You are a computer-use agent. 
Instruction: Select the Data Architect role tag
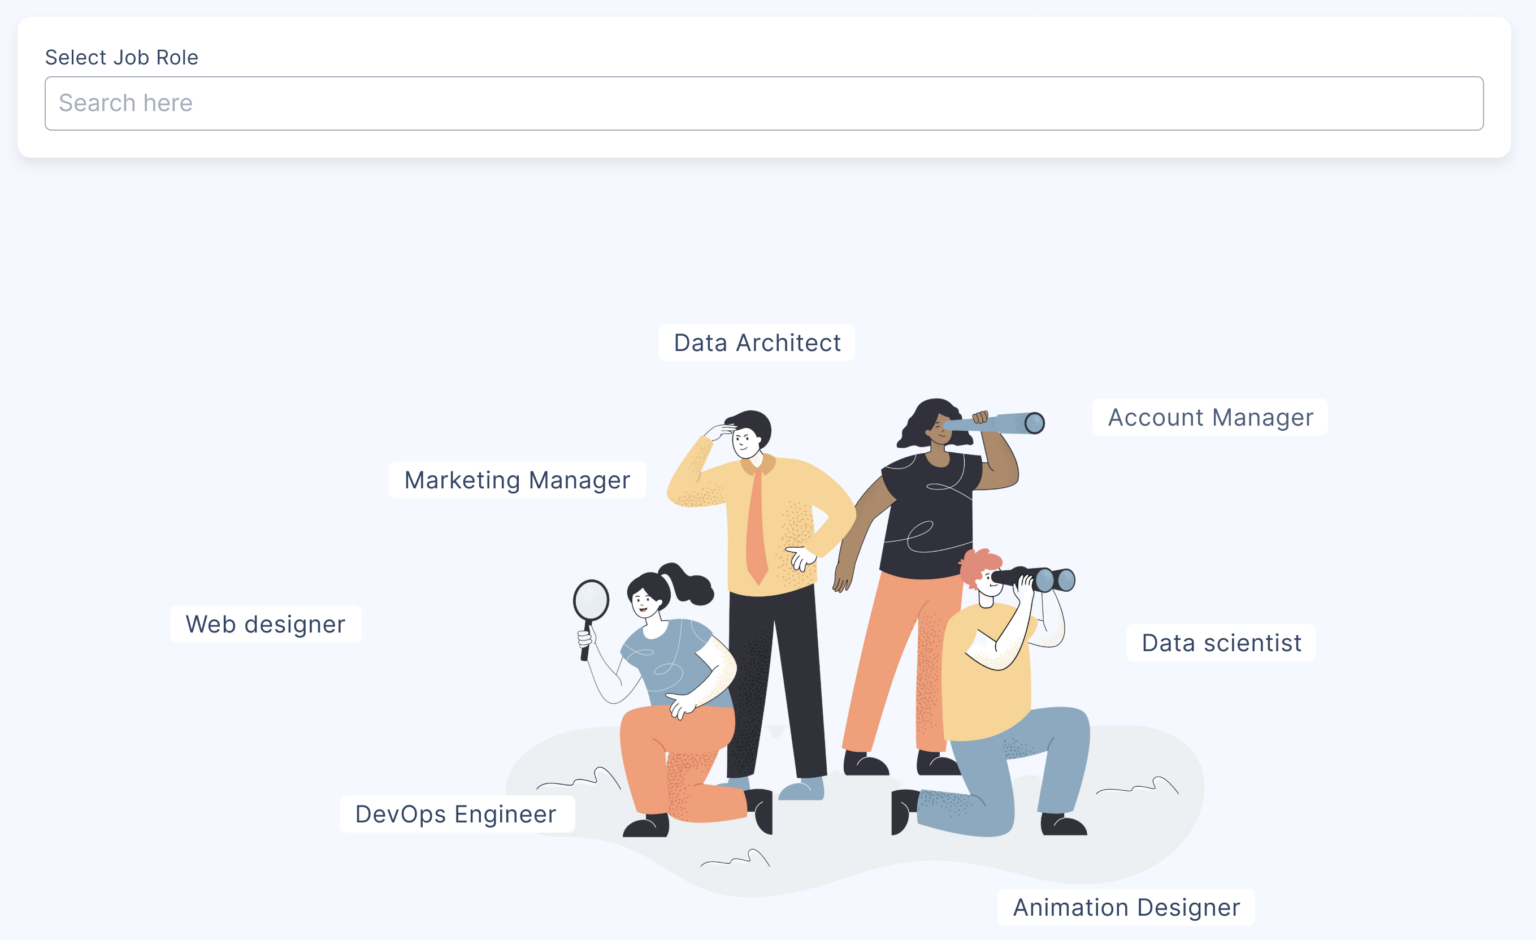pyautogui.click(x=757, y=342)
